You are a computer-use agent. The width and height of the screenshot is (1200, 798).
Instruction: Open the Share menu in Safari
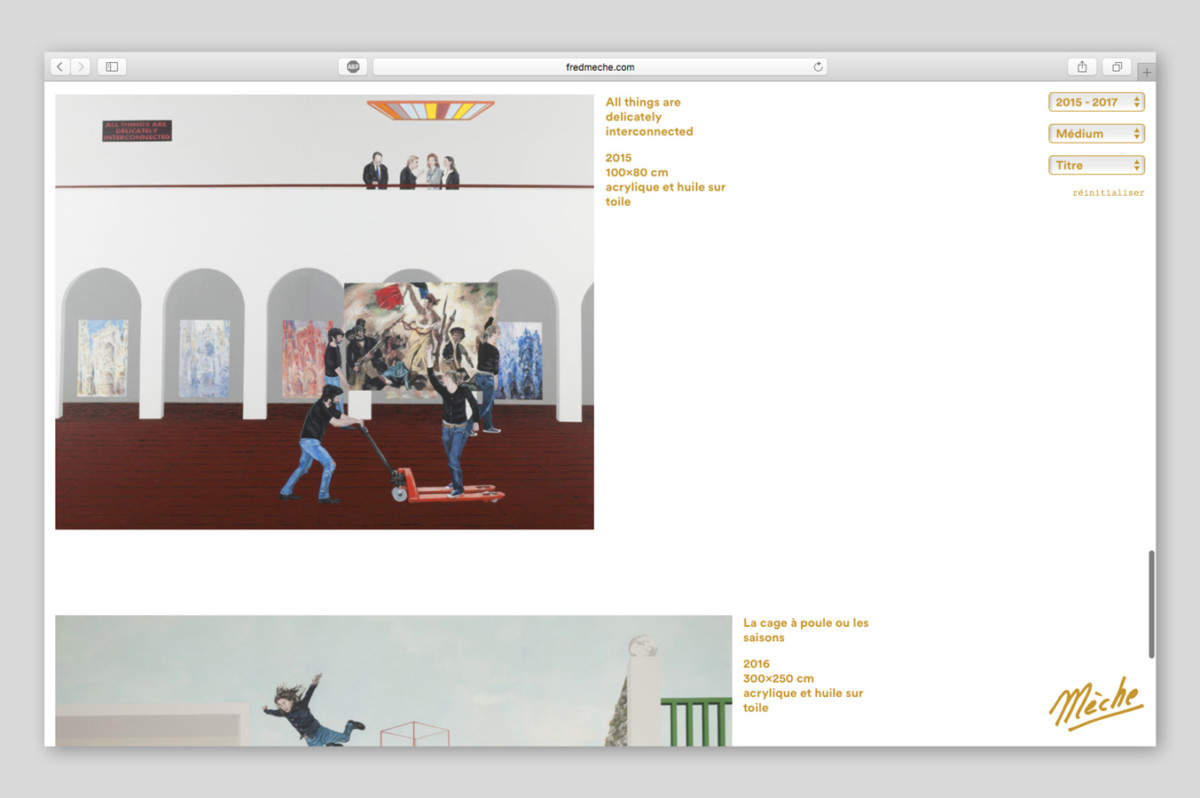click(1082, 67)
